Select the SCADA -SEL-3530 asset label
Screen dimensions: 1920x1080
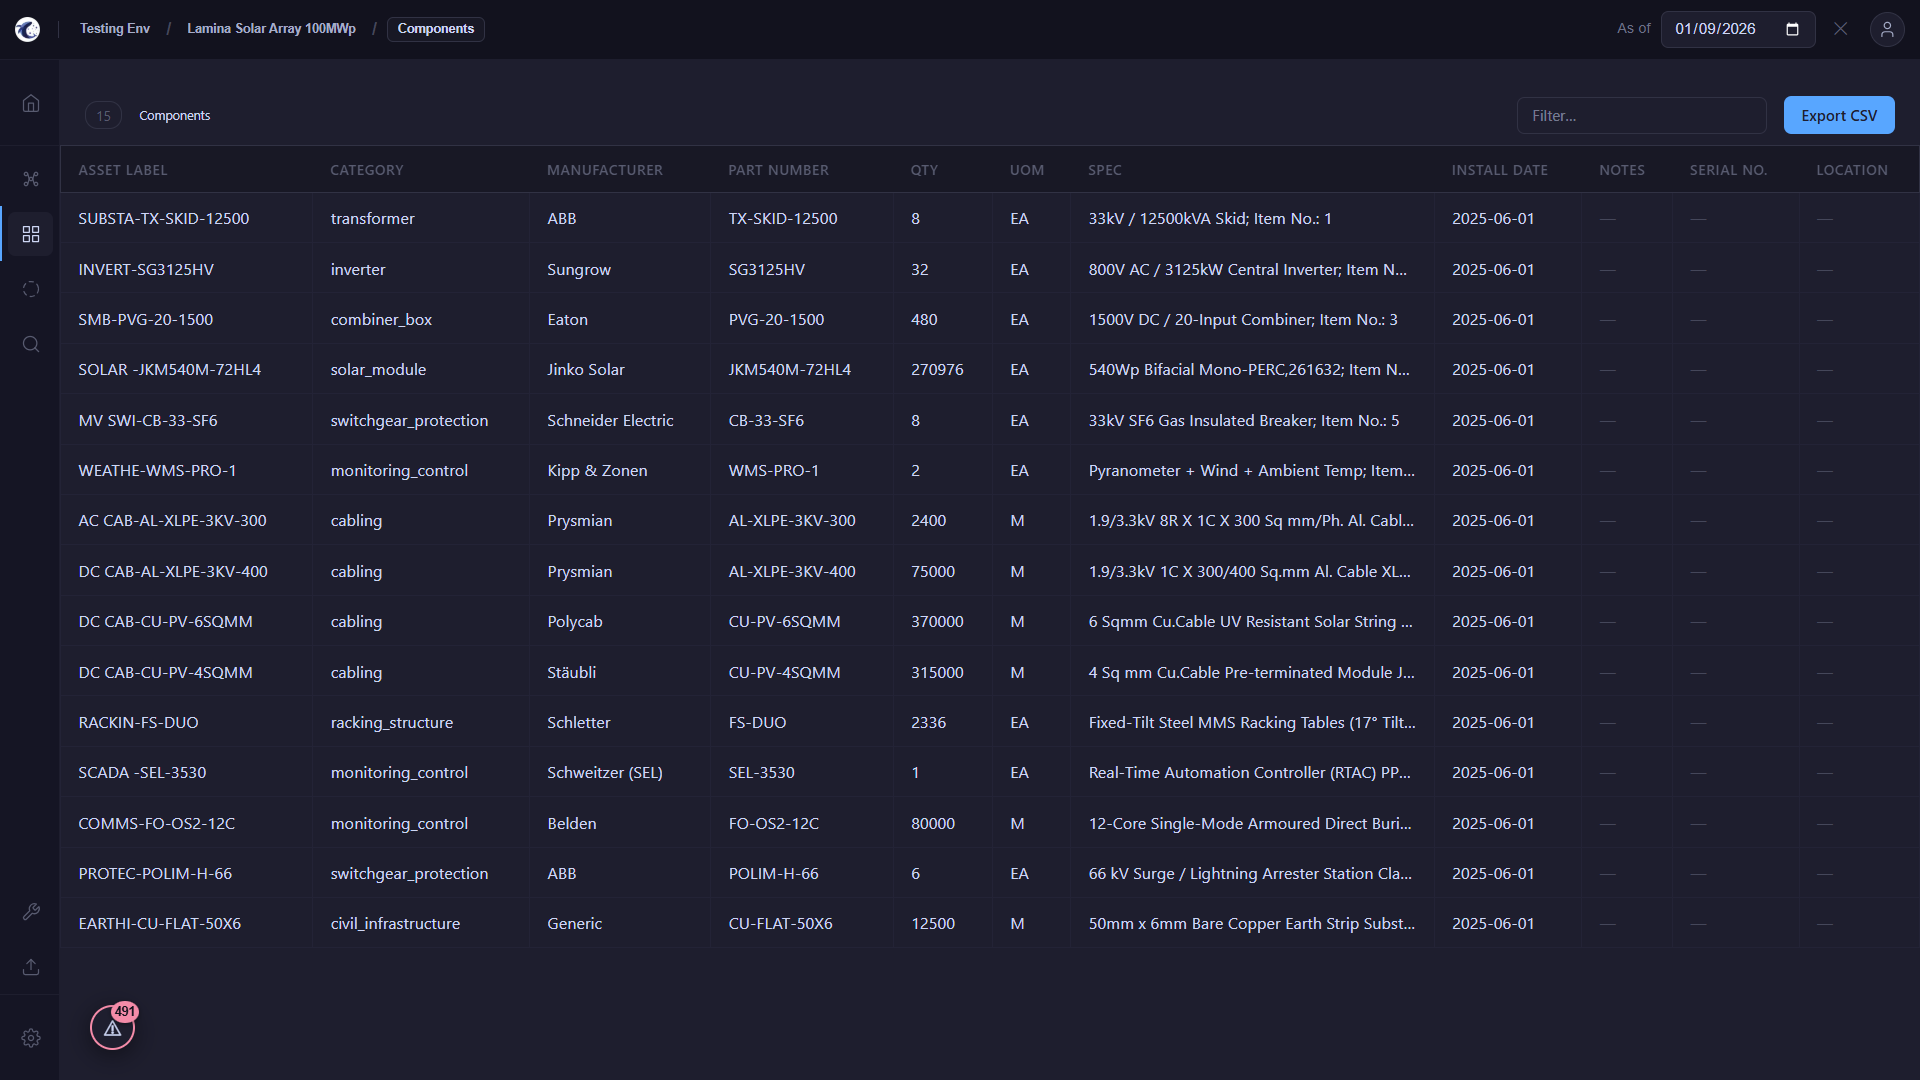pyautogui.click(x=142, y=772)
